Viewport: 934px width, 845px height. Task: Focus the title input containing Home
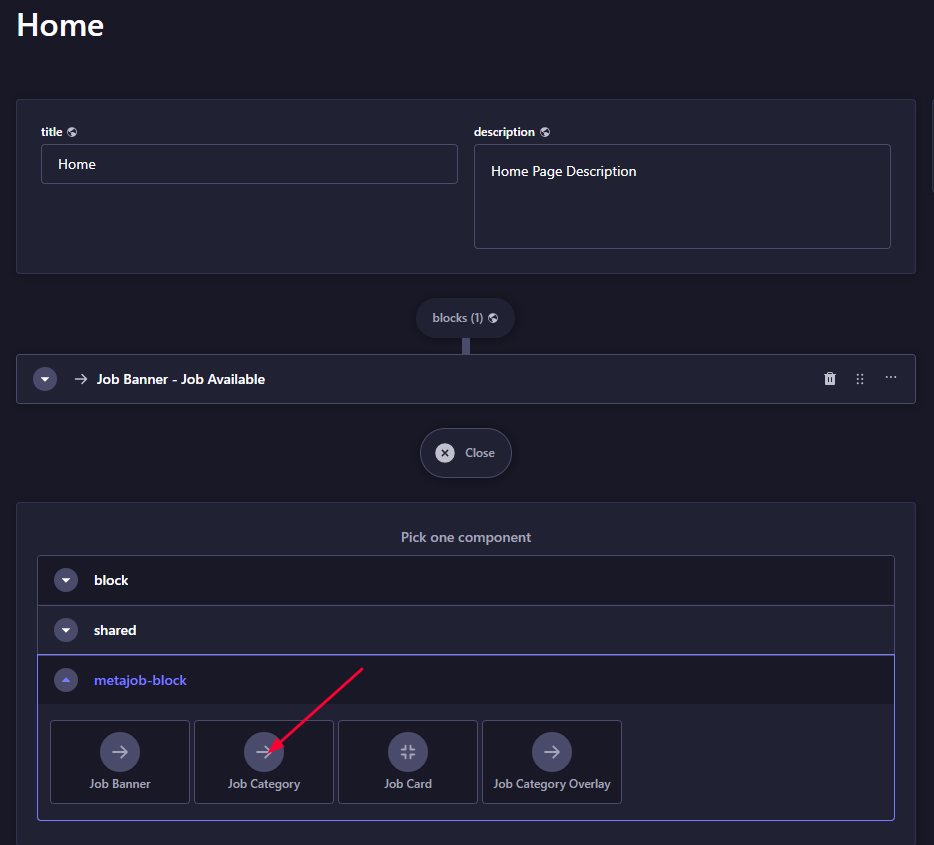click(249, 164)
